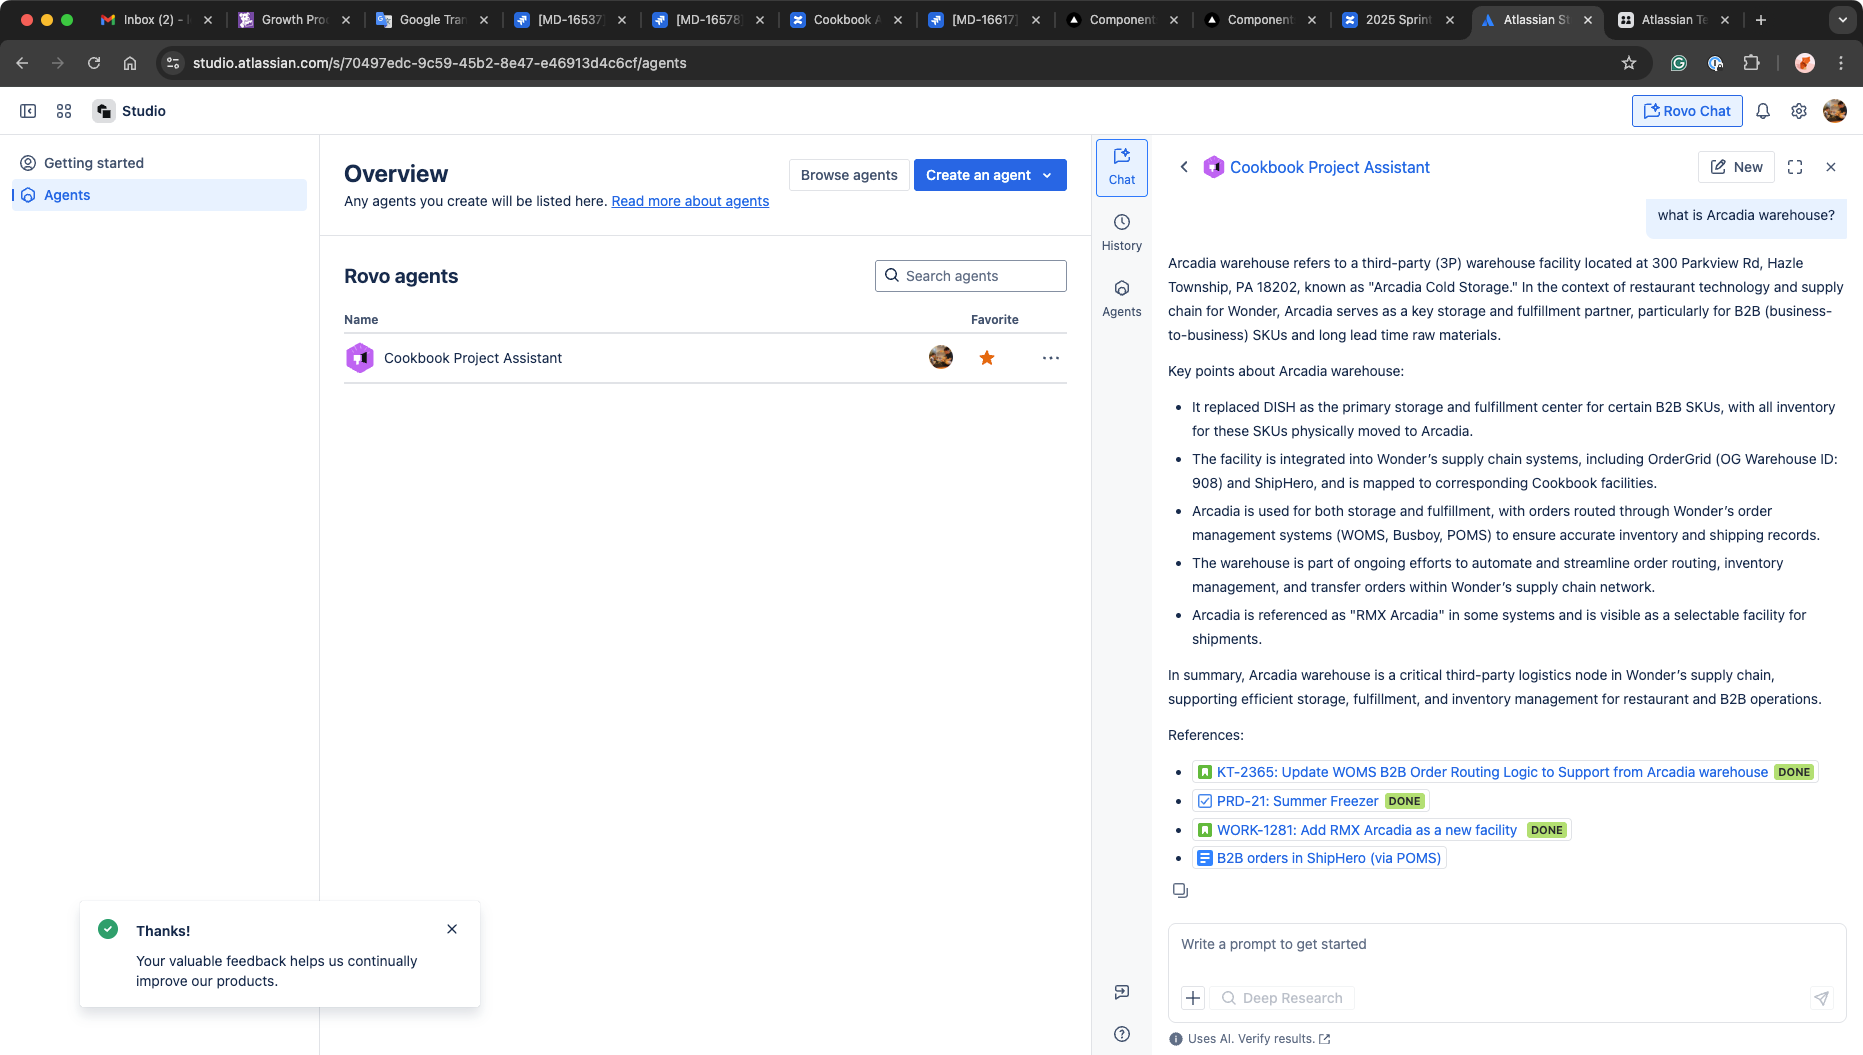Click the plus add-attachment icon in the prompt box
Viewport: 1863px width, 1055px height.
click(x=1193, y=998)
